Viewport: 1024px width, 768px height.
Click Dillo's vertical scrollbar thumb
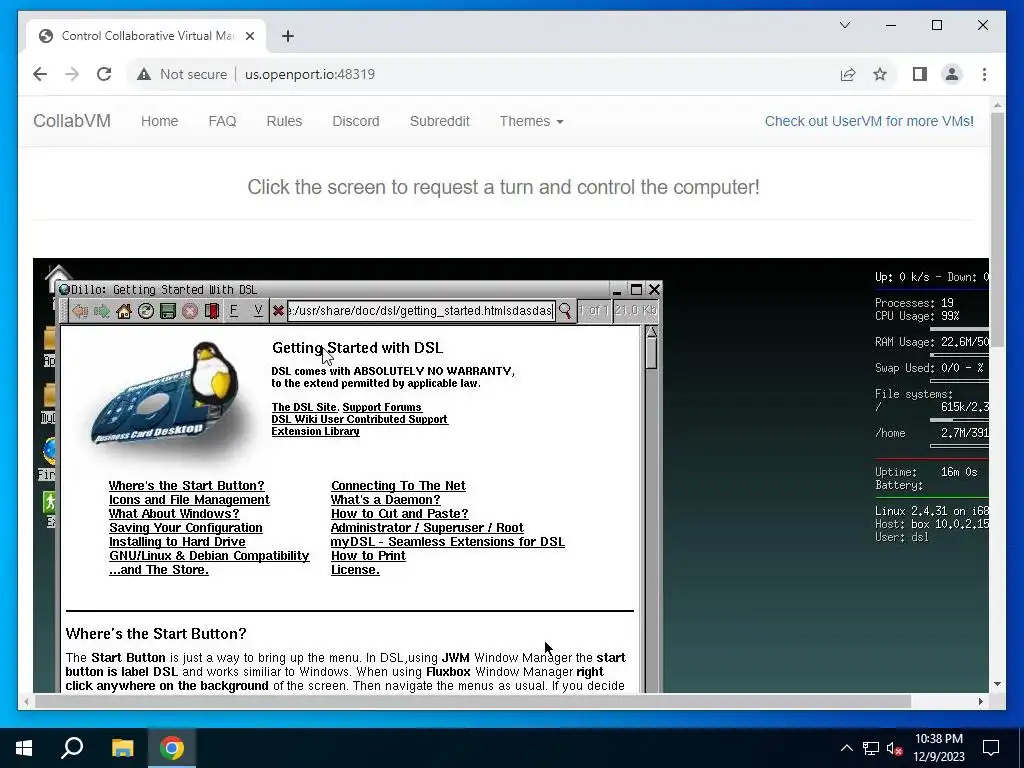[651, 355]
